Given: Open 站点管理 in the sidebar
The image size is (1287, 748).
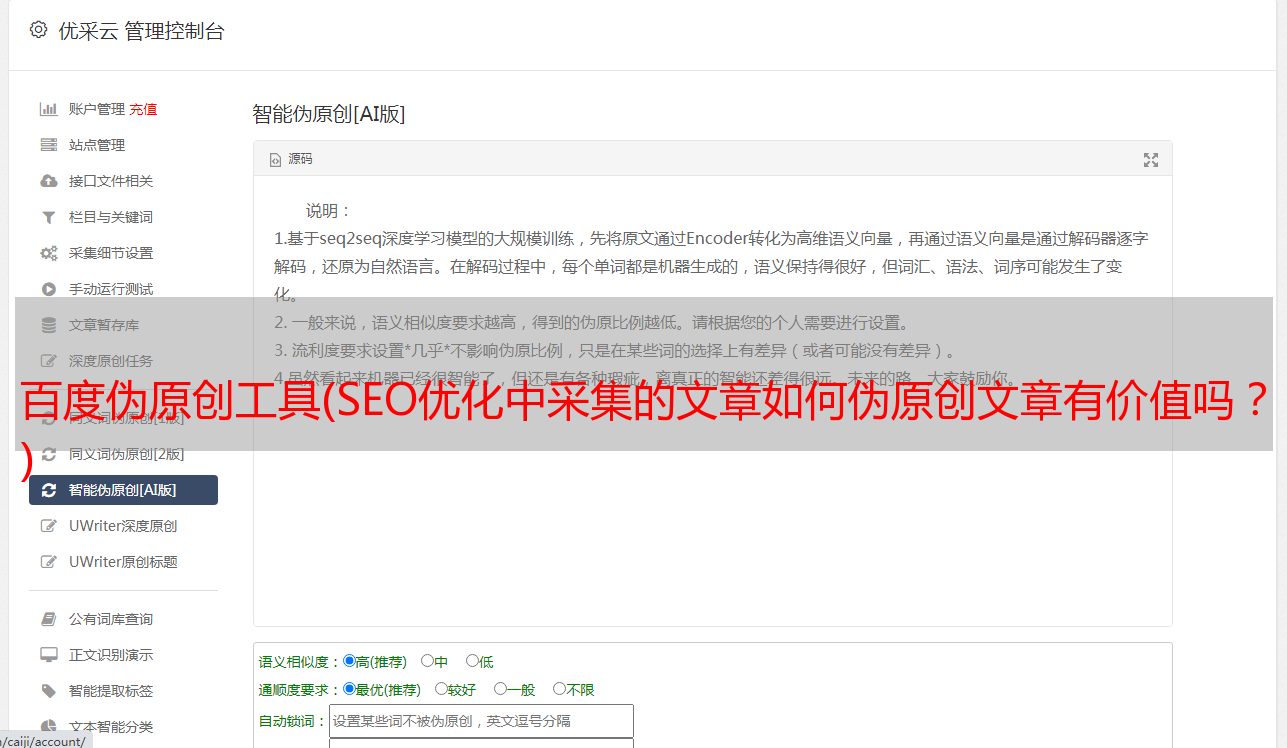Looking at the screenshot, I should pyautogui.click(x=97, y=145).
